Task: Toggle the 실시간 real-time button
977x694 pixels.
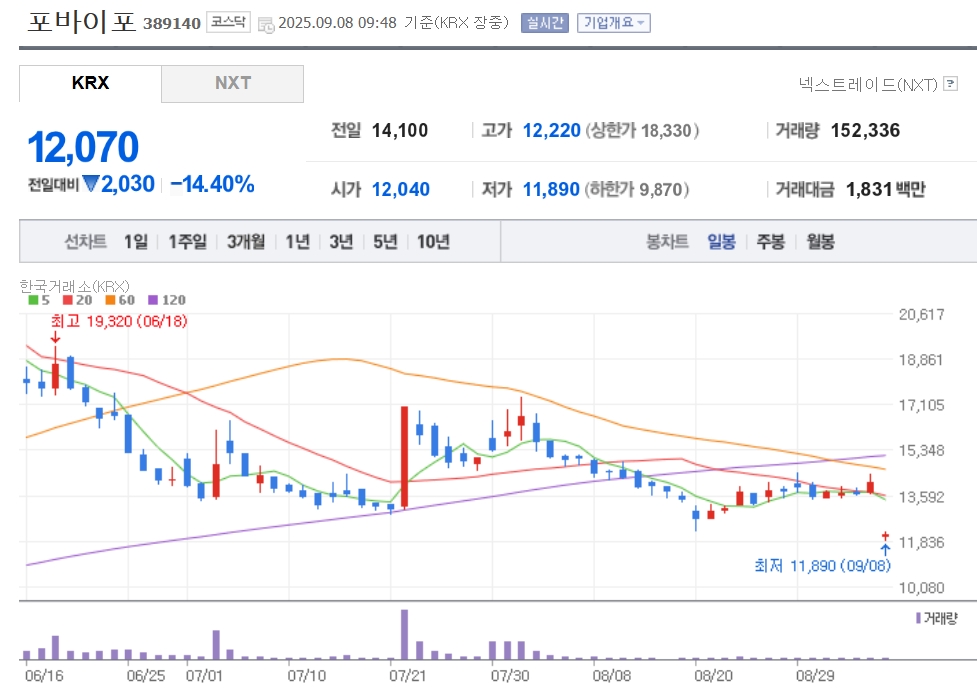Action: click(x=545, y=23)
